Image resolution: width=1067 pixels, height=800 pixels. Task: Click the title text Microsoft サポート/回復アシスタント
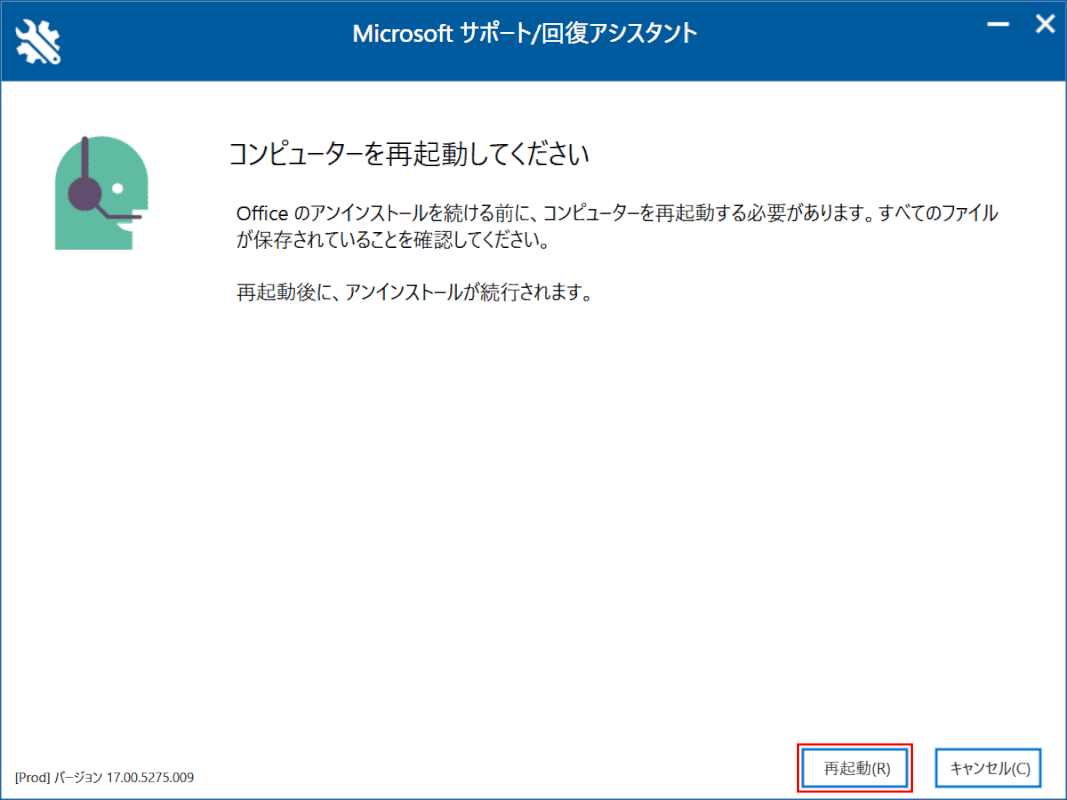[x=525, y=33]
